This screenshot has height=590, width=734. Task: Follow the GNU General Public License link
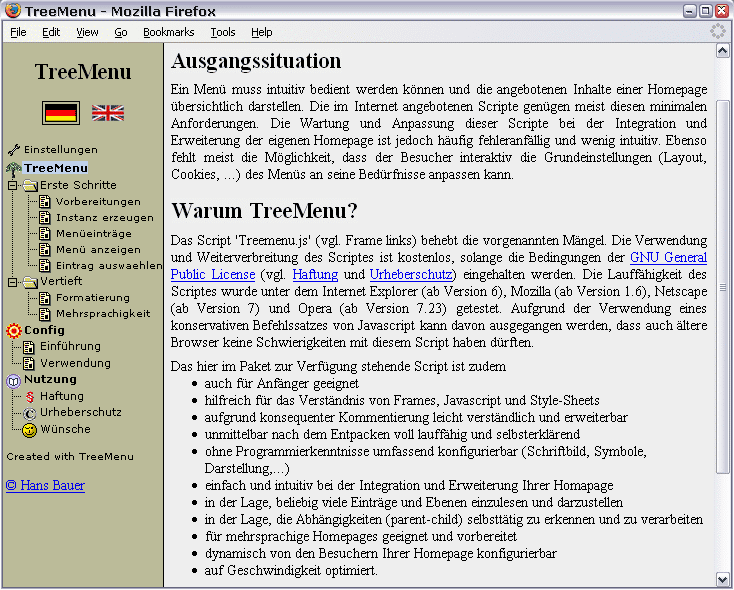click(668, 258)
